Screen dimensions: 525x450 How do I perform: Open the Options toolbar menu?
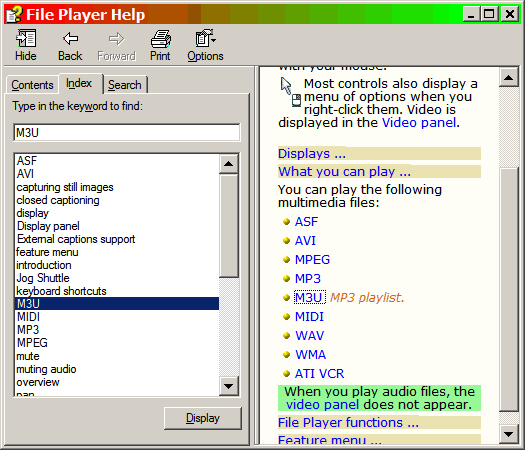point(205,39)
